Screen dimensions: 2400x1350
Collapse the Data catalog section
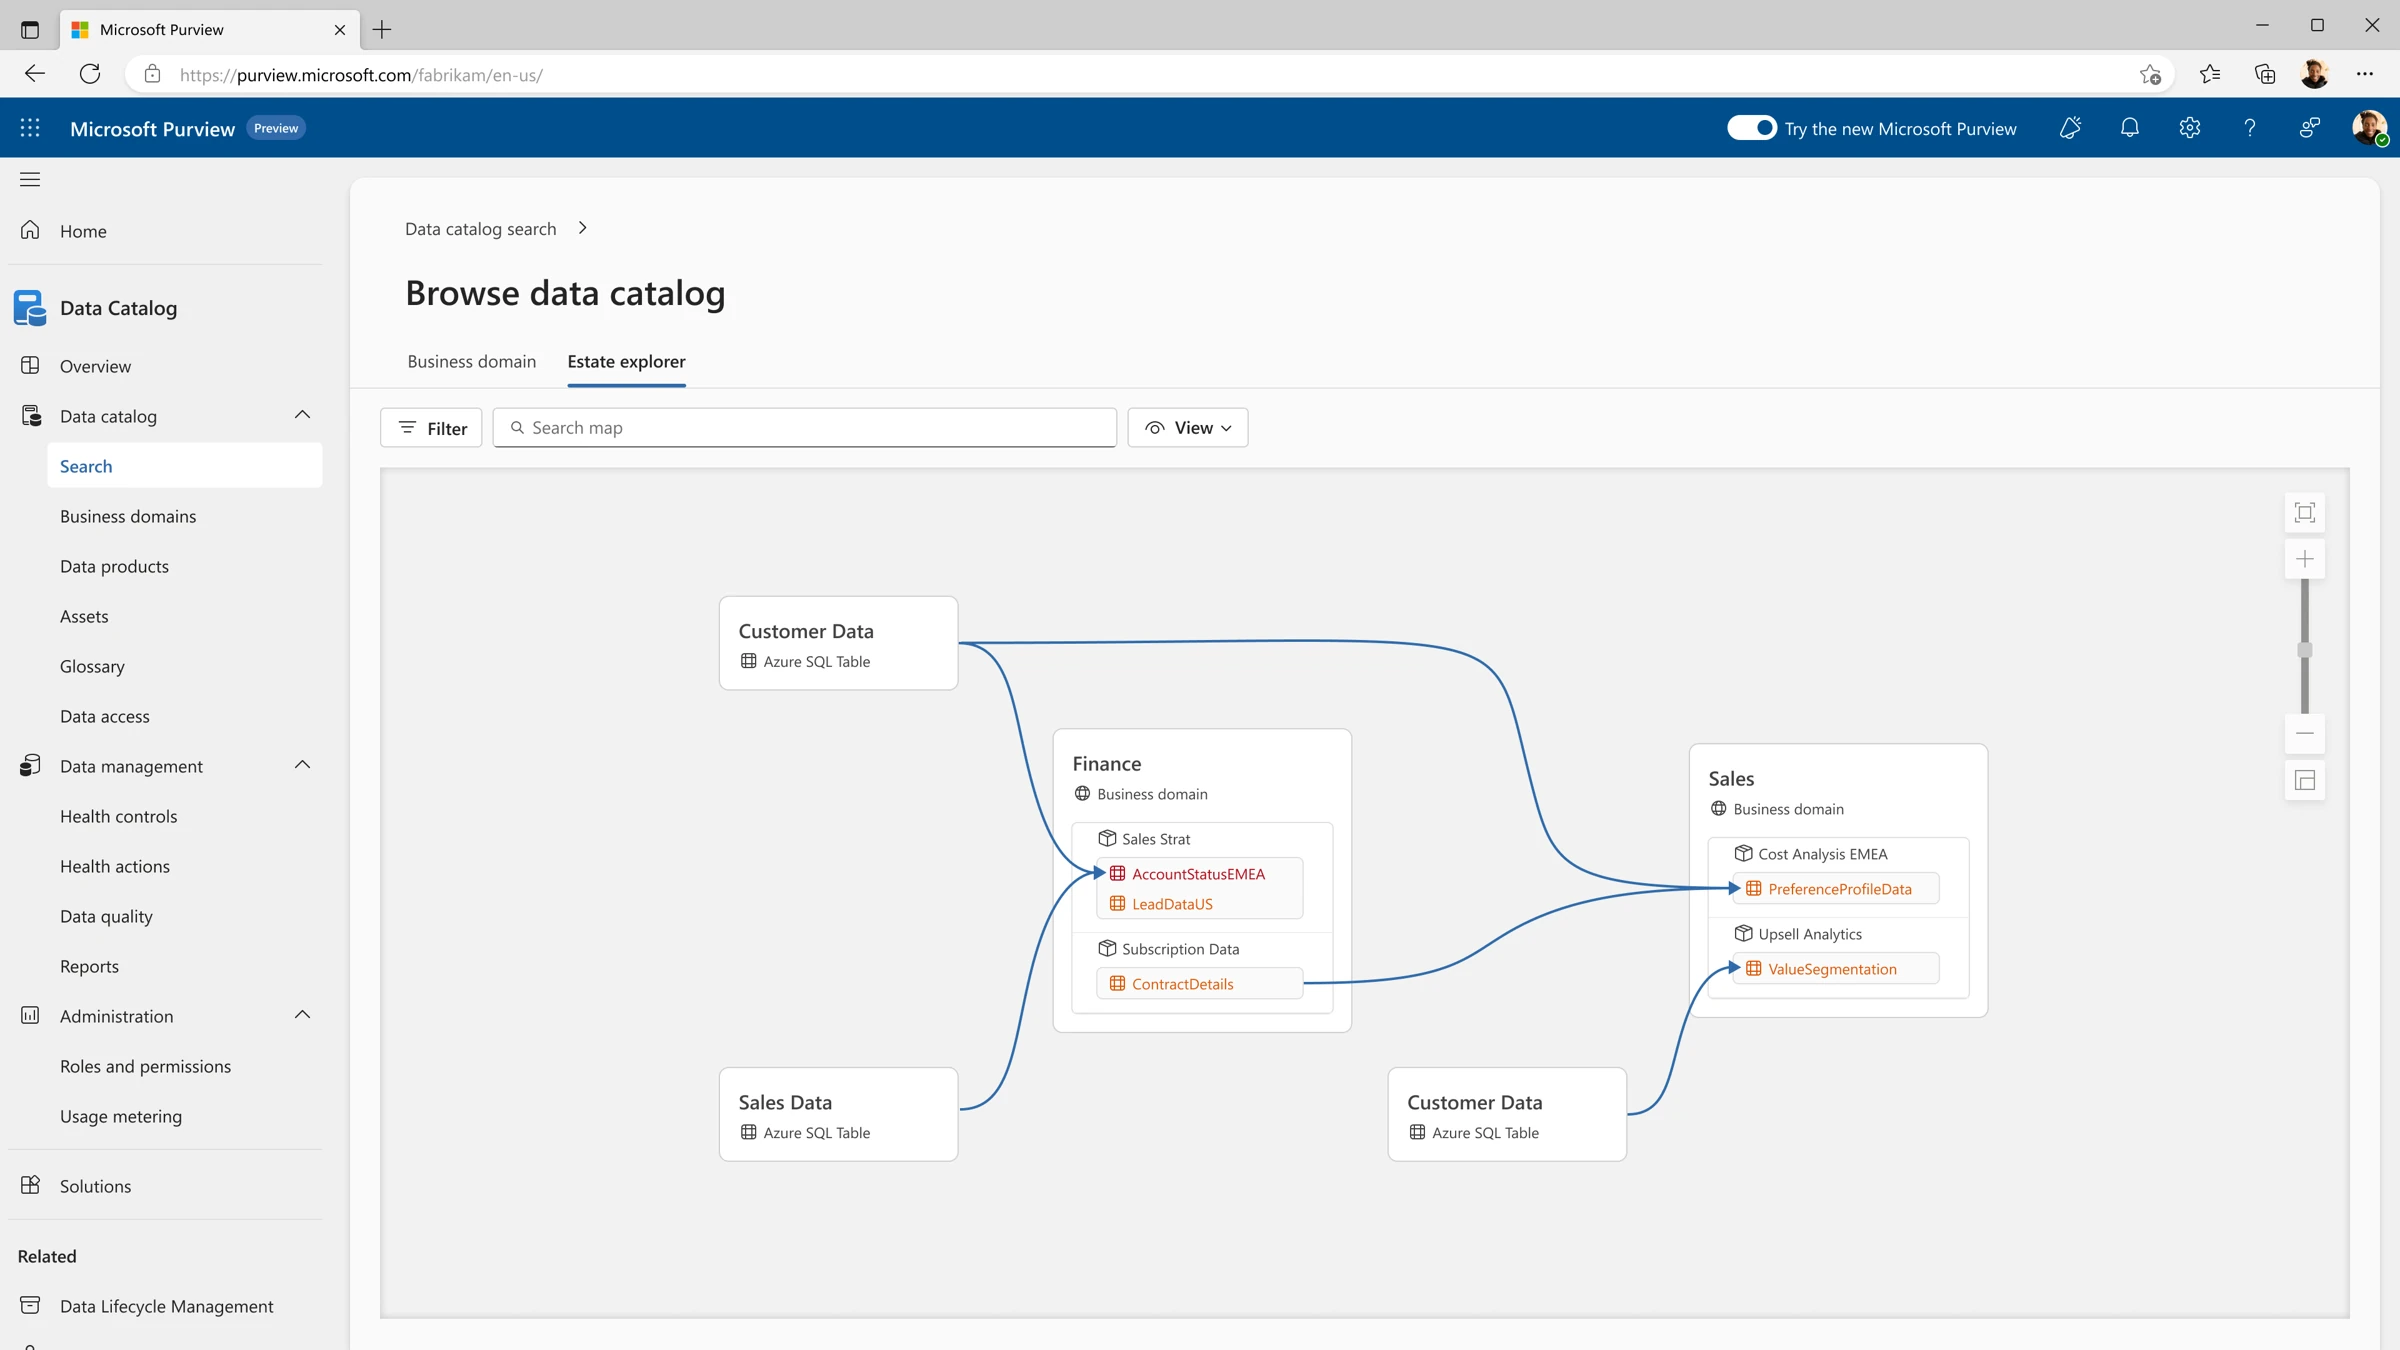pos(302,415)
